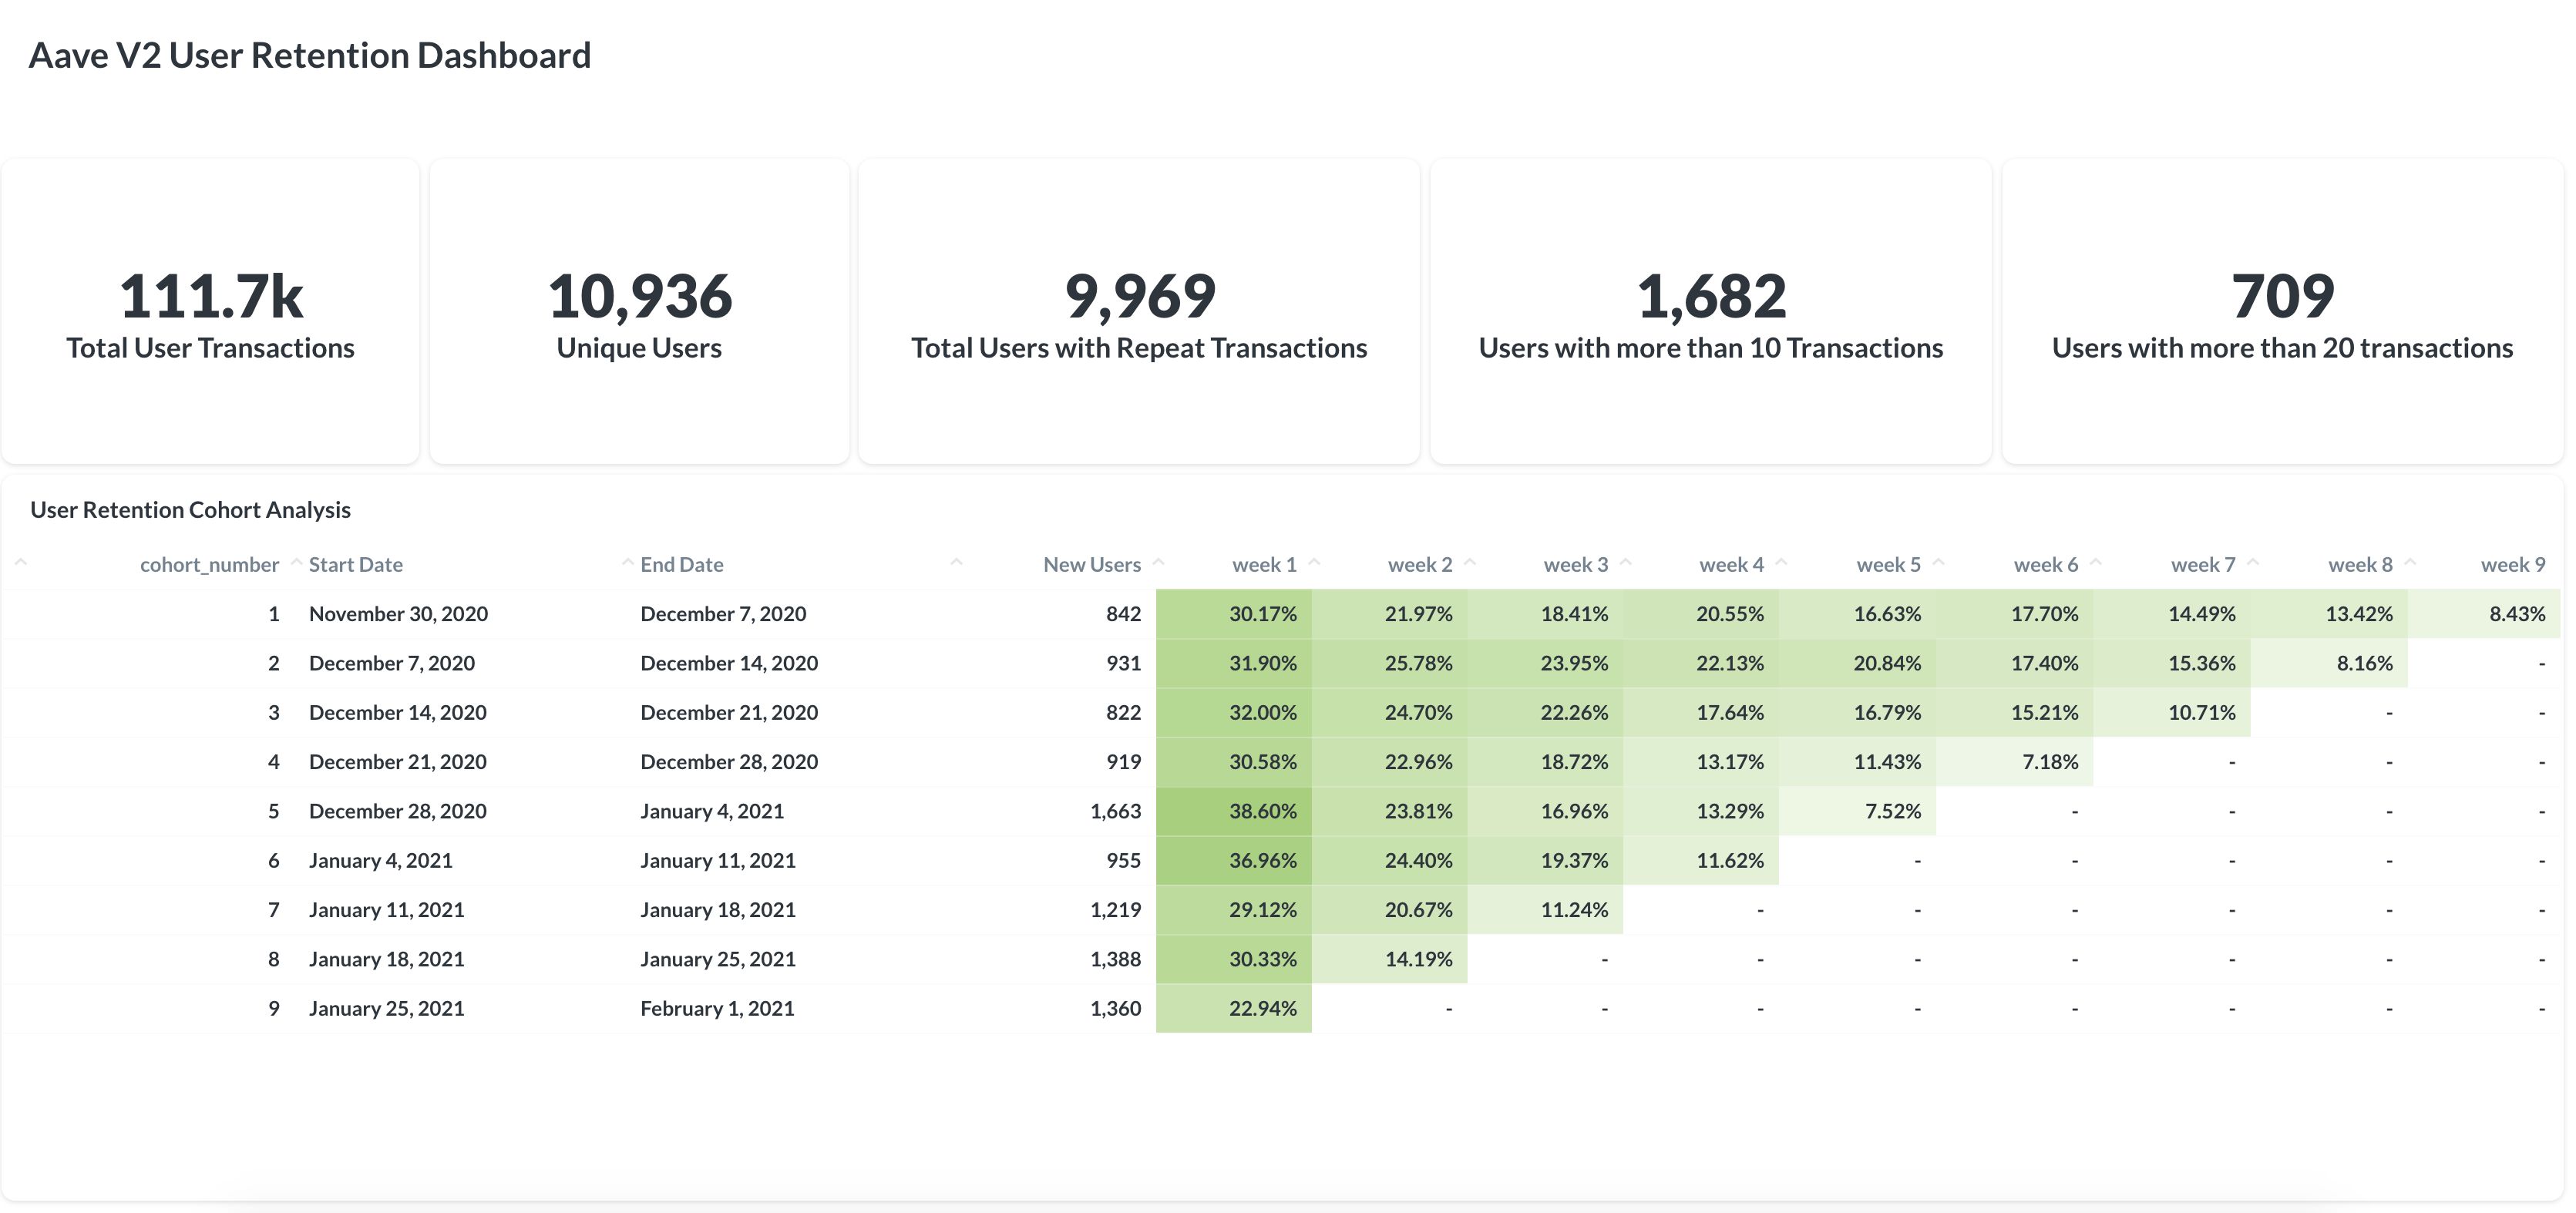Click the 10.71% week 7 cell
The image size is (2576, 1213).
click(x=2172, y=713)
